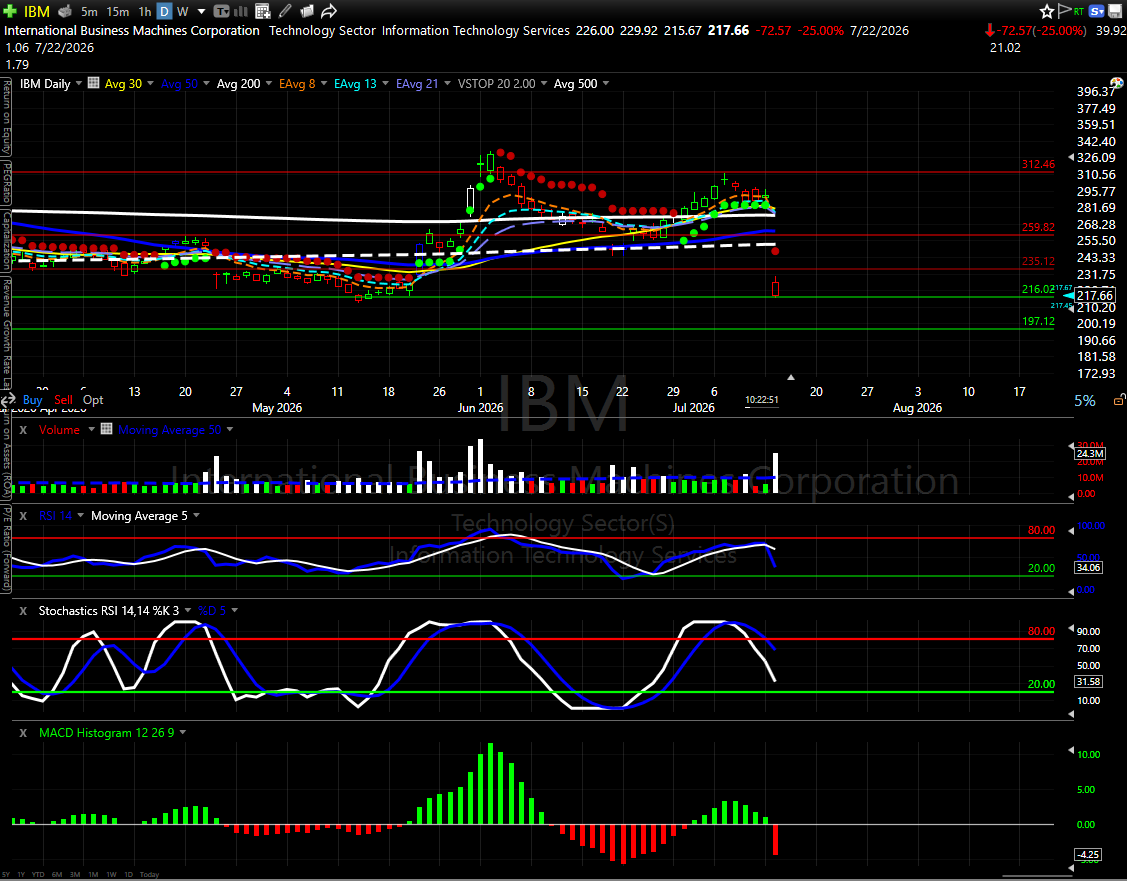Click the IBM ticker symbol field

click(x=37, y=12)
